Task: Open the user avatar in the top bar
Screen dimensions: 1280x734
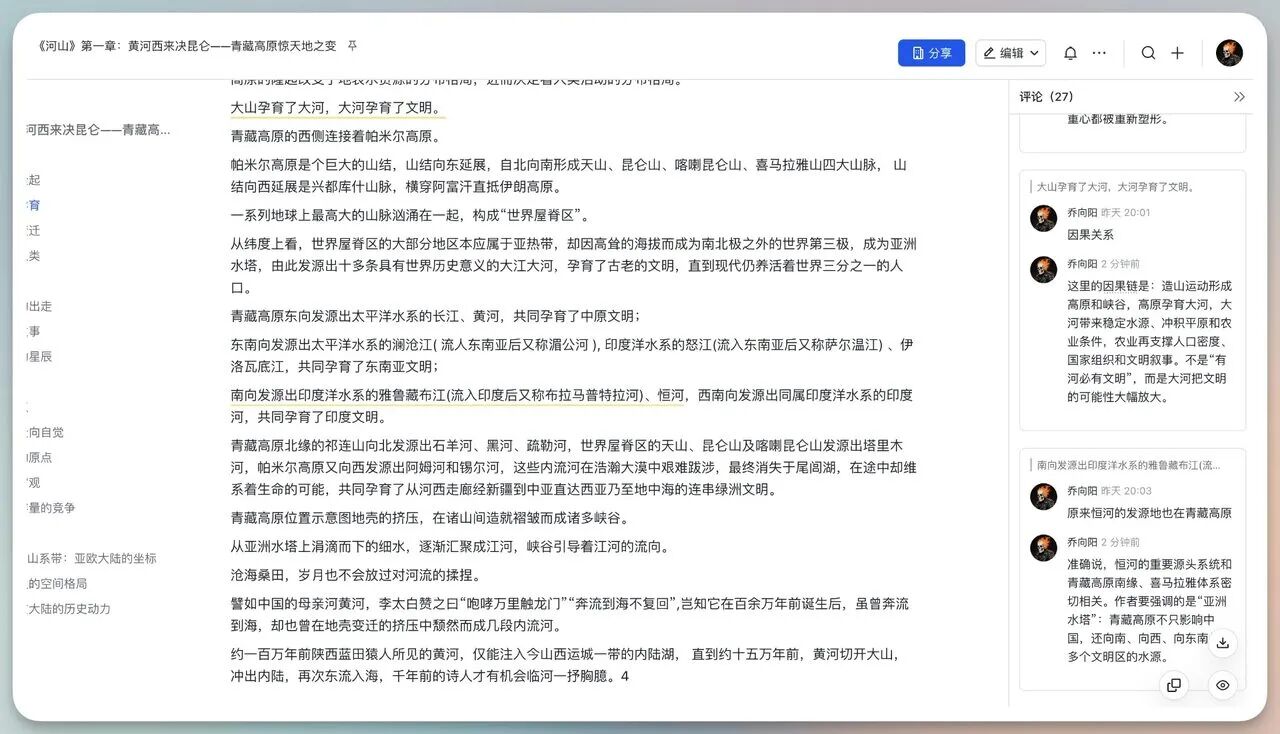Action: (1229, 53)
